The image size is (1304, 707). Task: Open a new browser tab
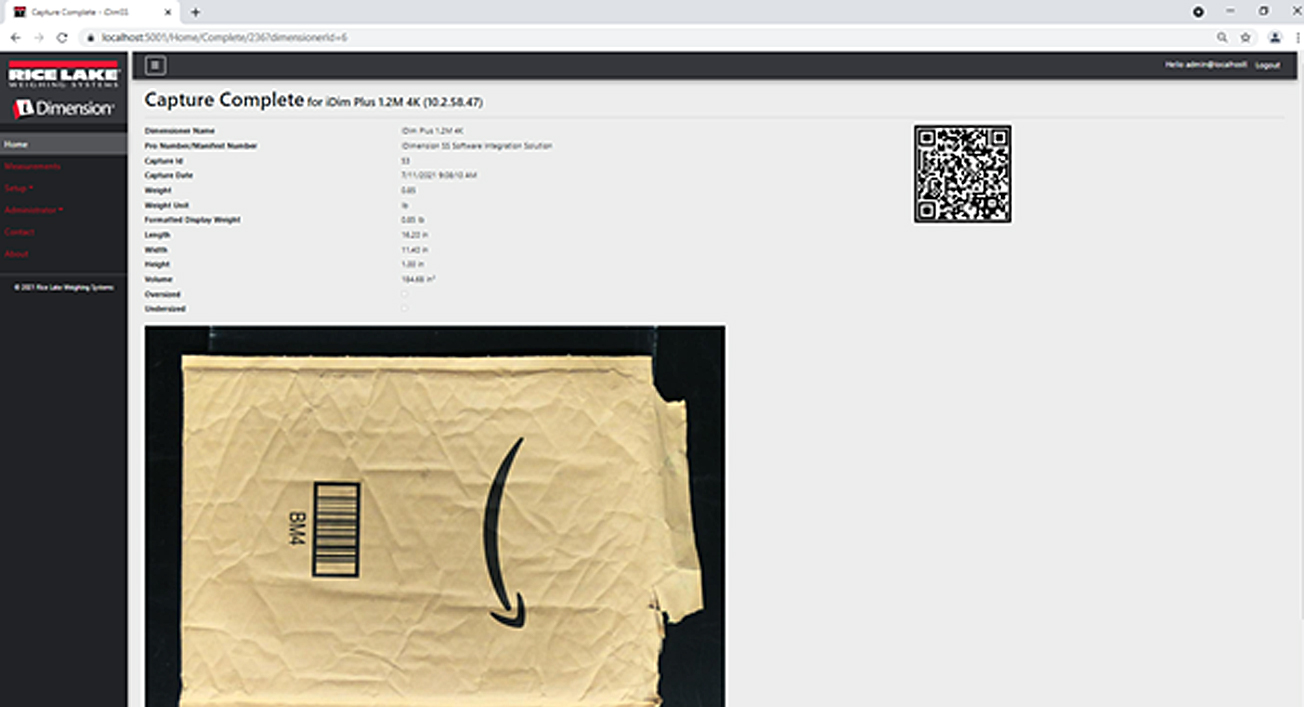(195, 12)
